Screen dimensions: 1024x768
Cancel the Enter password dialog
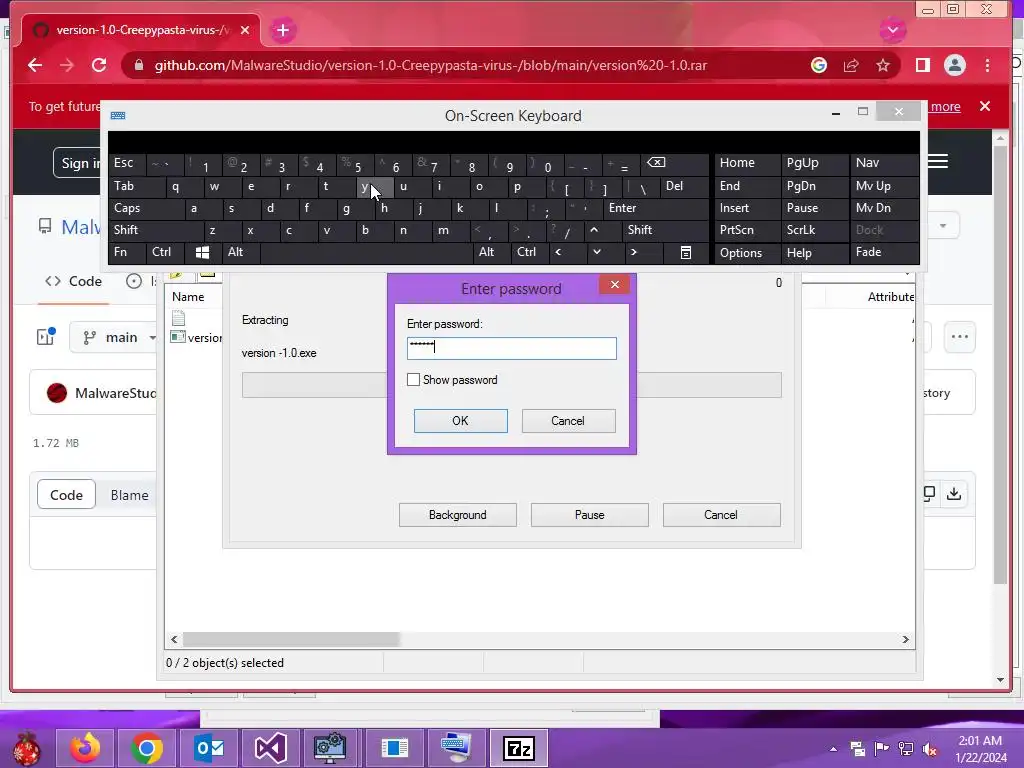coord(568,421)
